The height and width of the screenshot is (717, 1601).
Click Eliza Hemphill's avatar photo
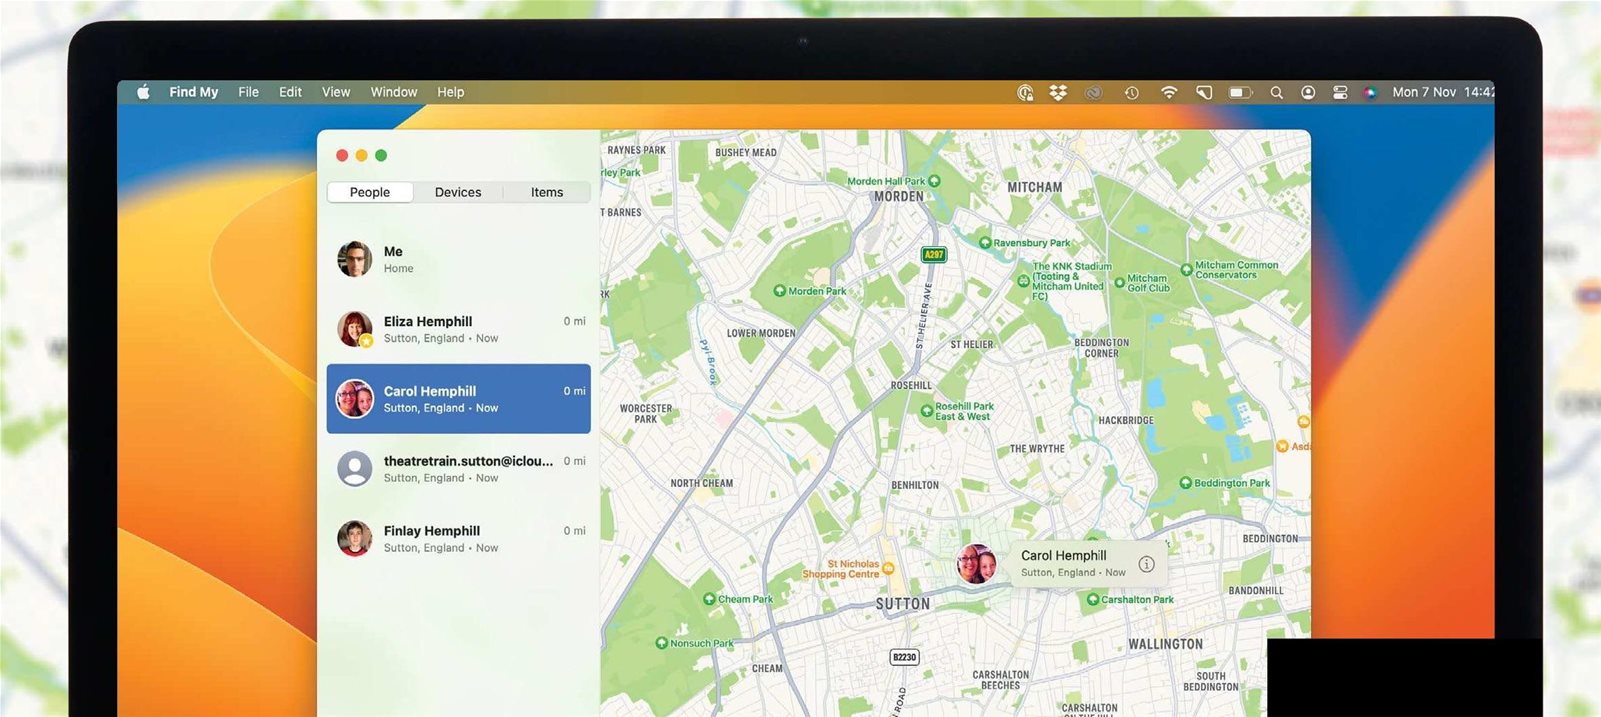click(x=355, y=329)
